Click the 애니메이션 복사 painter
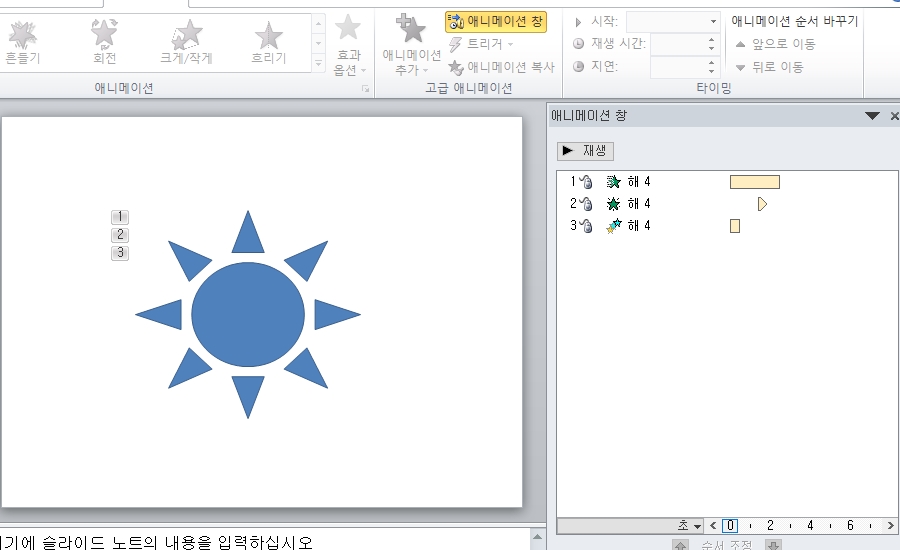 (501, 67)
